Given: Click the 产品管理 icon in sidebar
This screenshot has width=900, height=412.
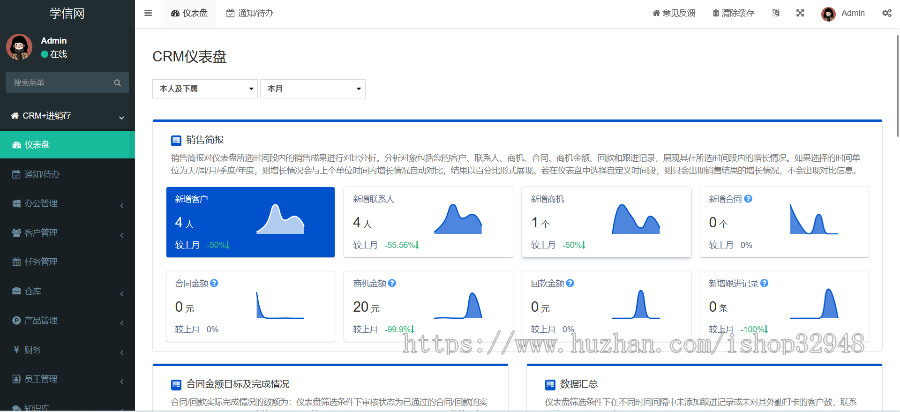Looking at the screenshot, I should pyautogui.click(x=16, y=321).
